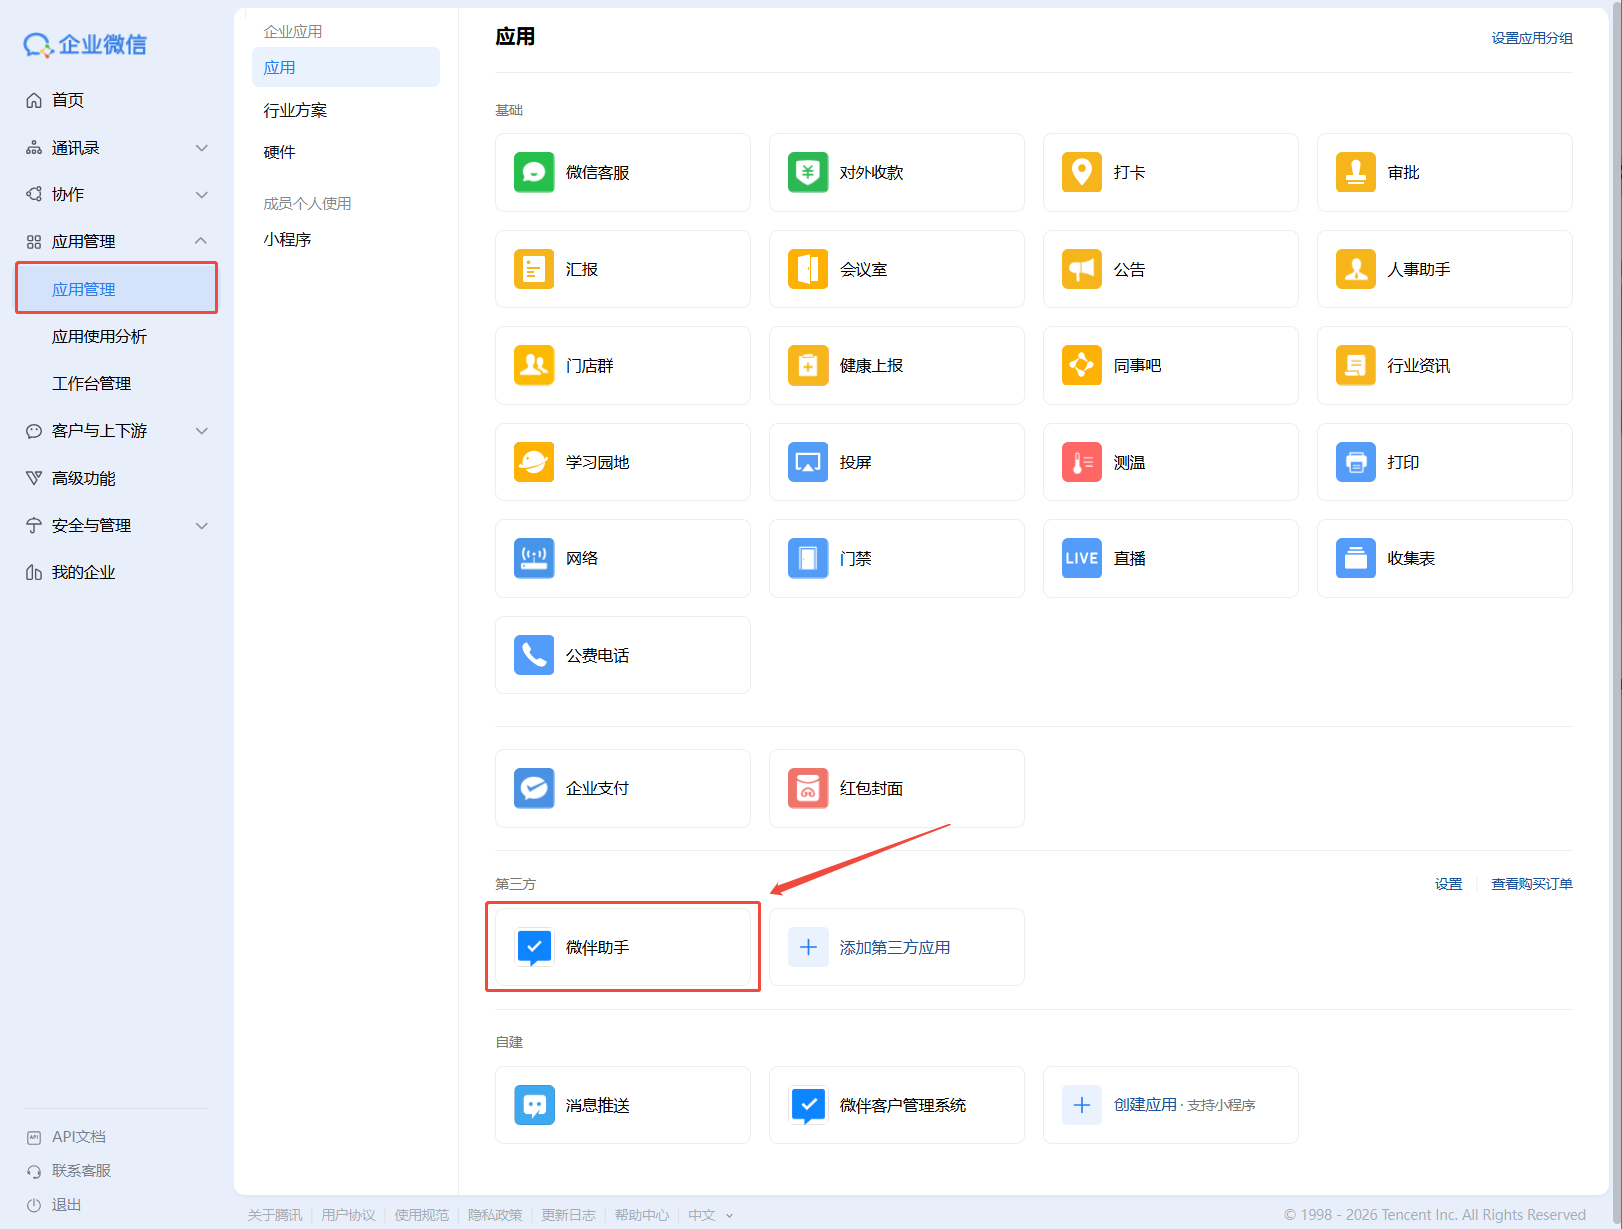Select the 应用管理 submenu item
Image resolution: width=1622 pixels, height=1229 pixels.
click(x=116, y=289)
